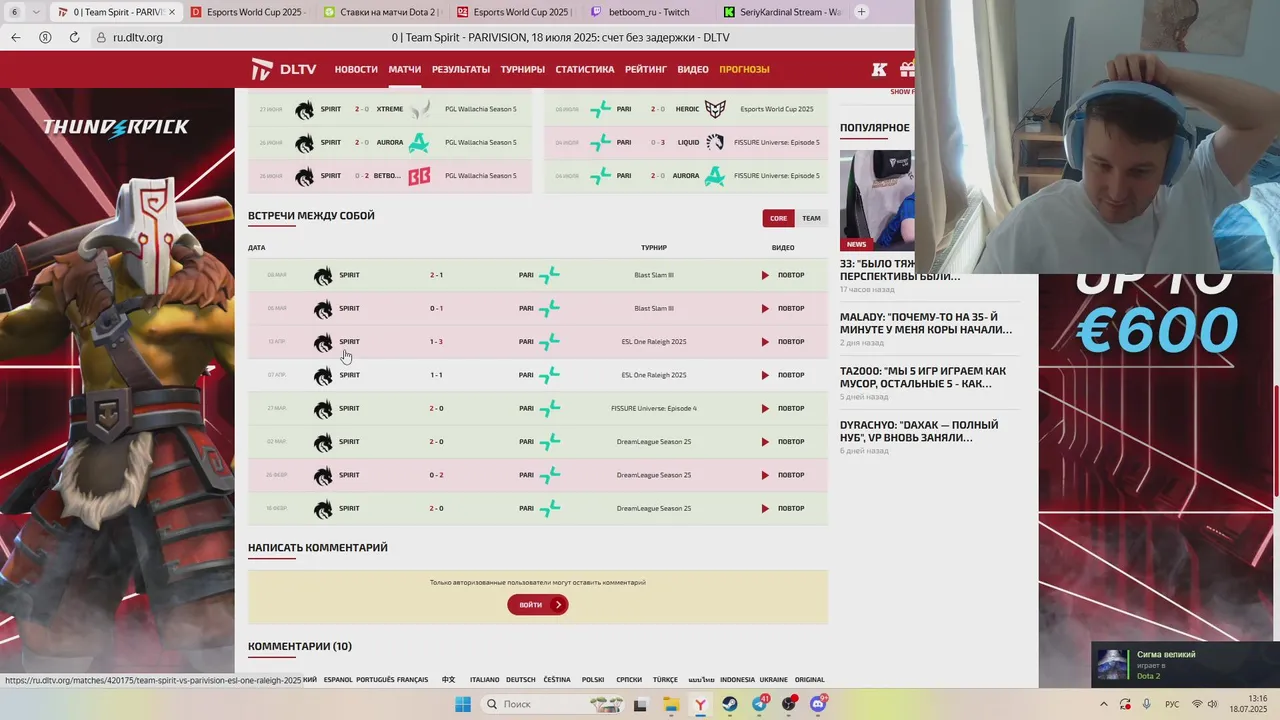Screen dimensions: 1280x720
Task: Select POLSKI language link
Action: (593, 680)
